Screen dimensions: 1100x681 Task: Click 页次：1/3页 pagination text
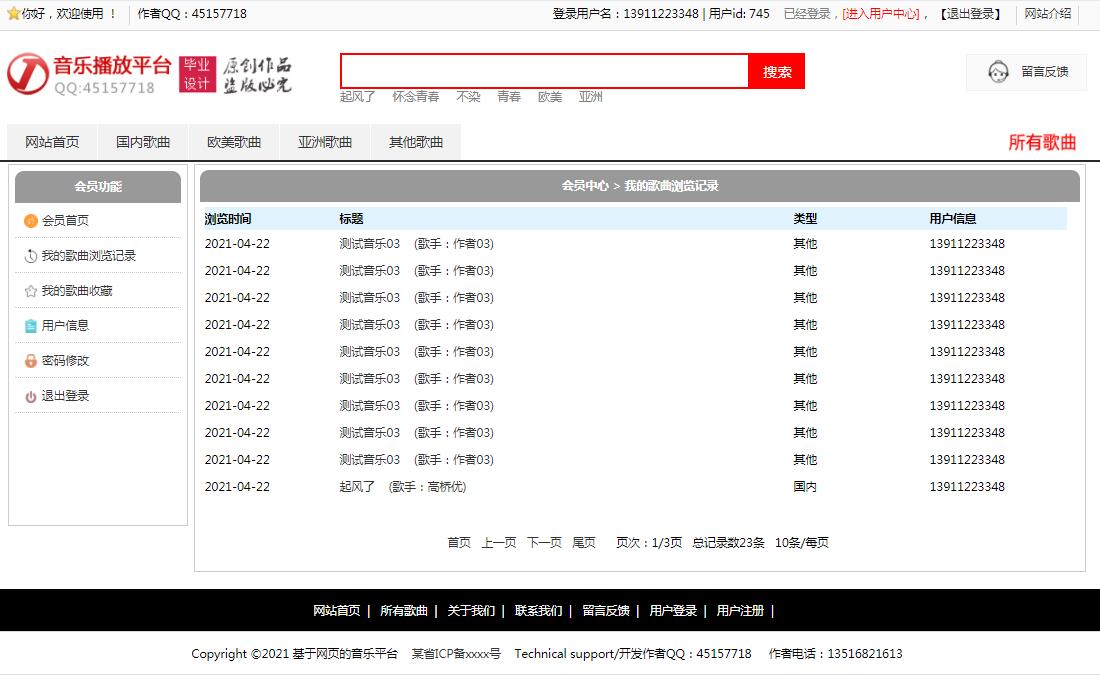click(x=649, y=543)
